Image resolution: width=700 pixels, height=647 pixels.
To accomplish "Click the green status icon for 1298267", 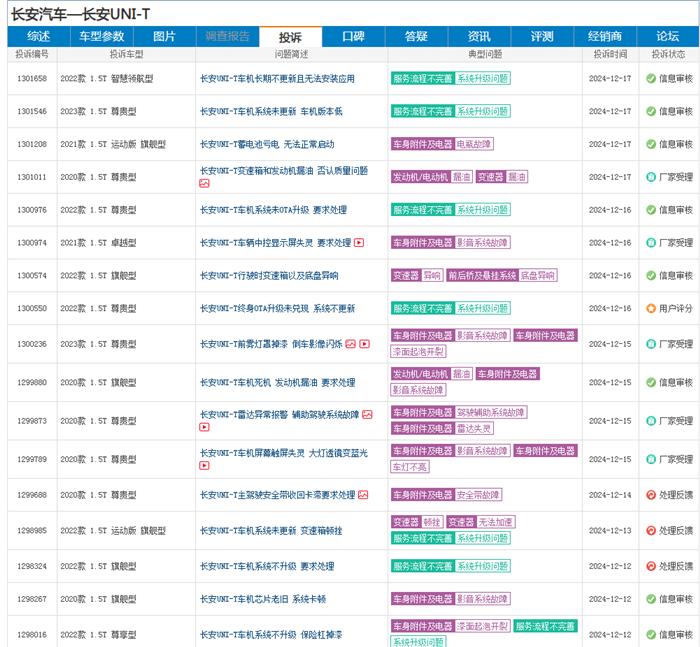I will (651, 599).
